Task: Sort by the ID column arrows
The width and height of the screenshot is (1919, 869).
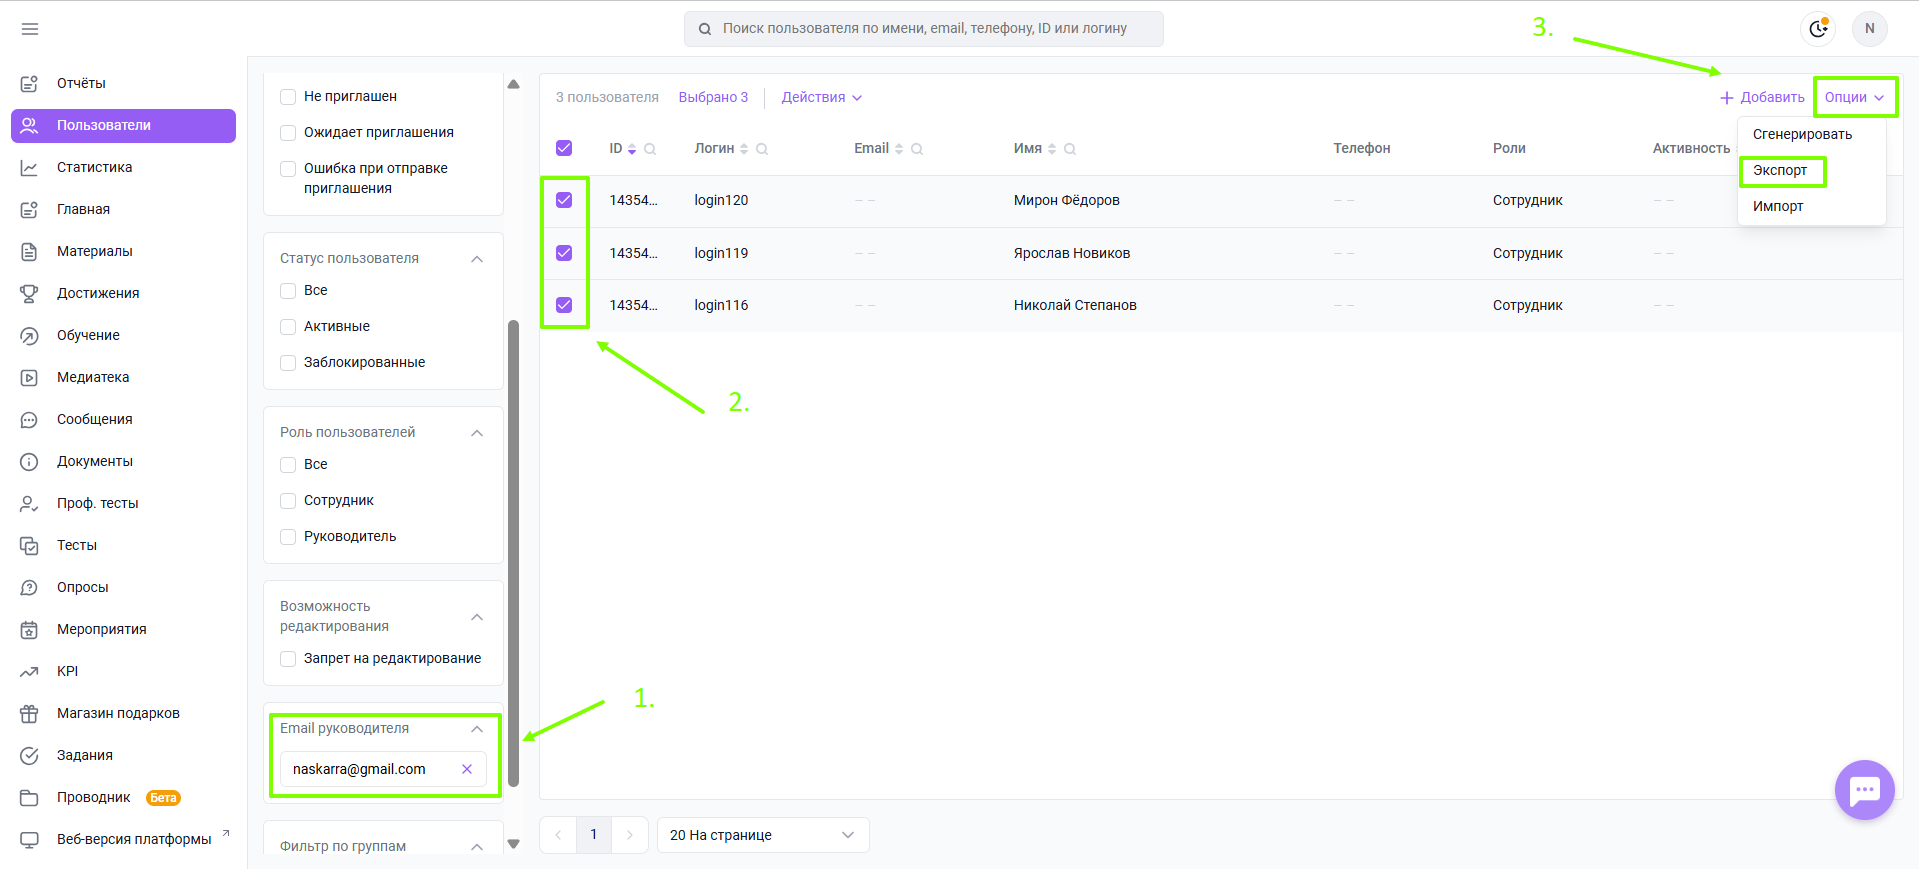Action: [x=632, y=149]
